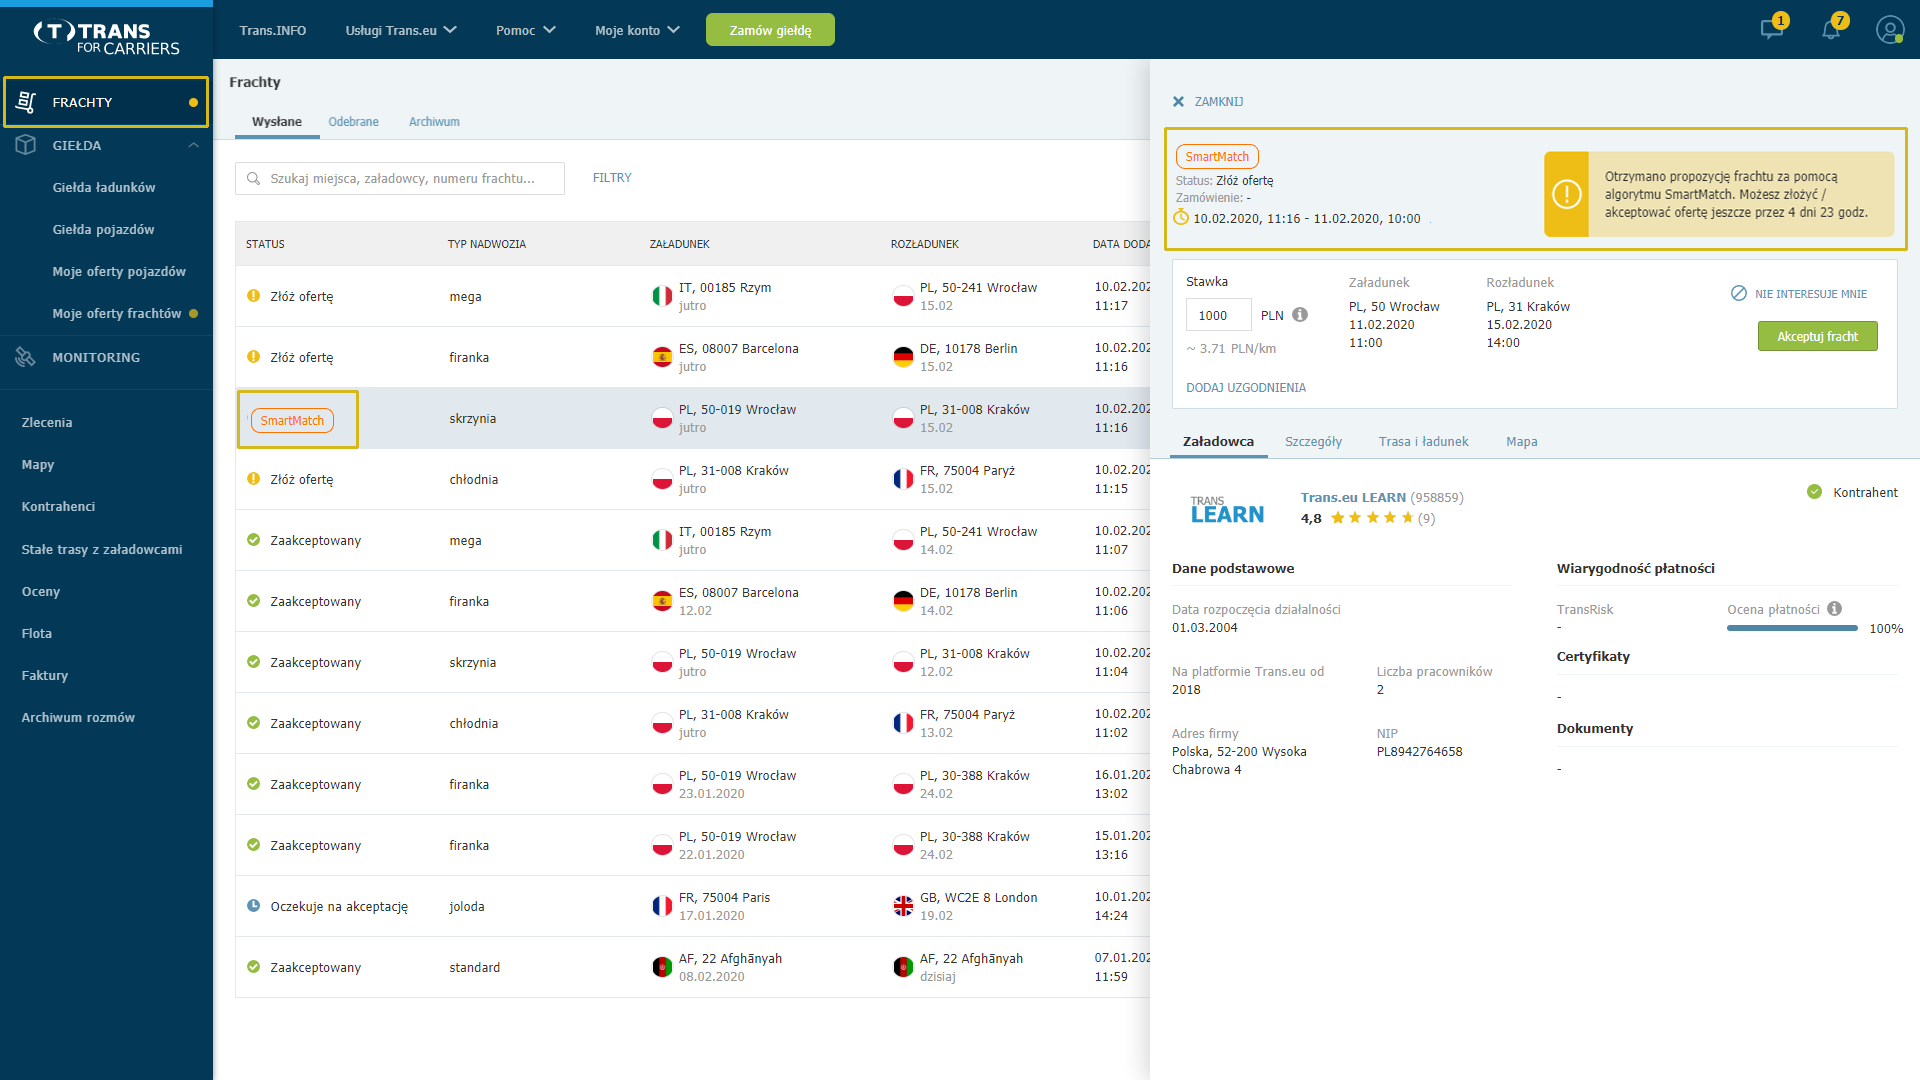
Task: Click the Filtry link
Action: pos(612,178)
